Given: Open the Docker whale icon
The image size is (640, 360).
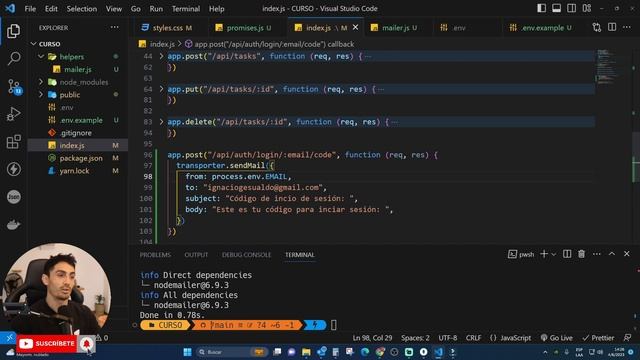Looking at the screenshot, I should (13, 224).
